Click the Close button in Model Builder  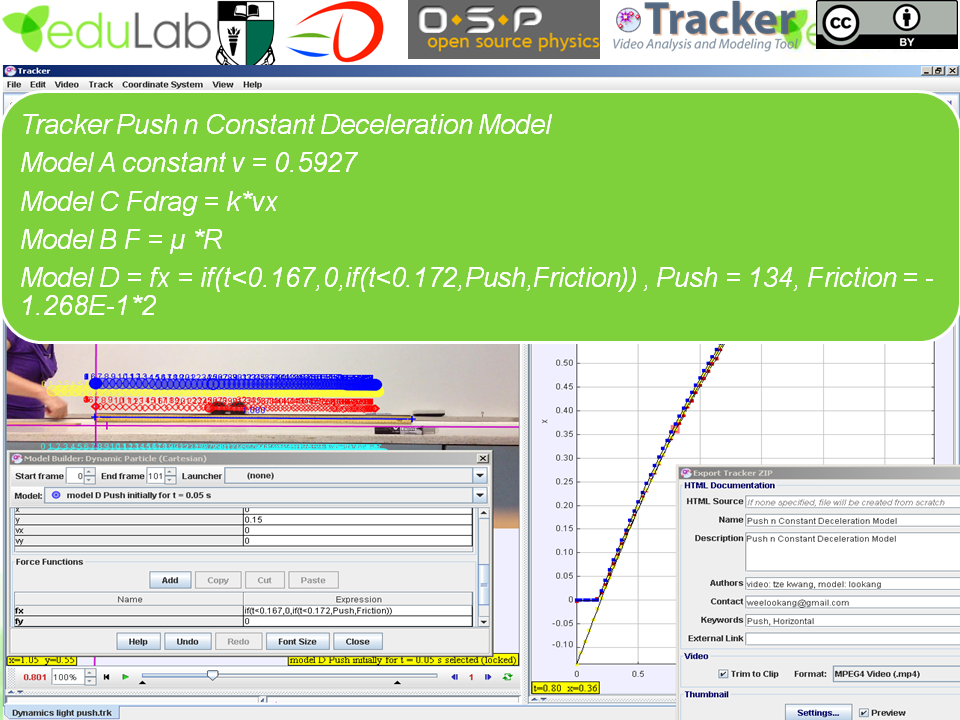(x=358, y=641)
